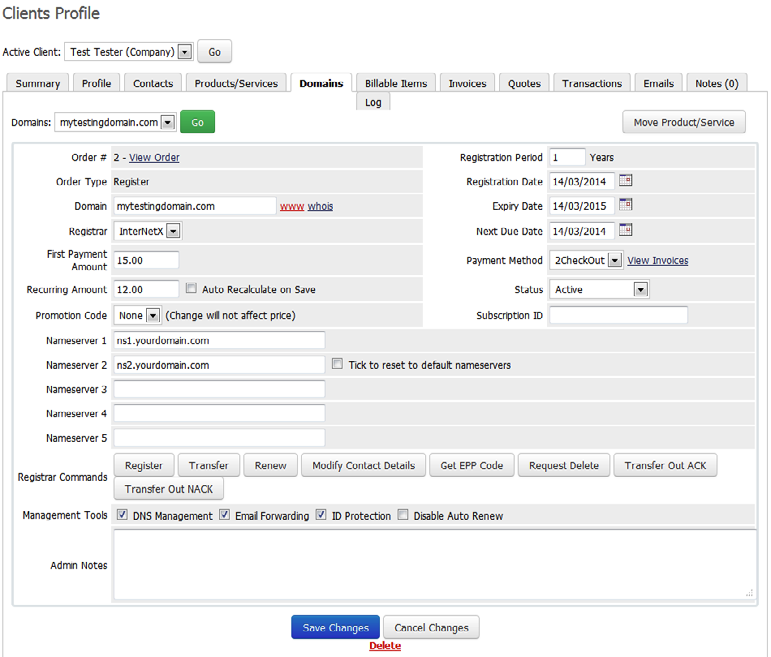Open the Quotes tab
Screen dimensions: 771x657
pos(524,83)
